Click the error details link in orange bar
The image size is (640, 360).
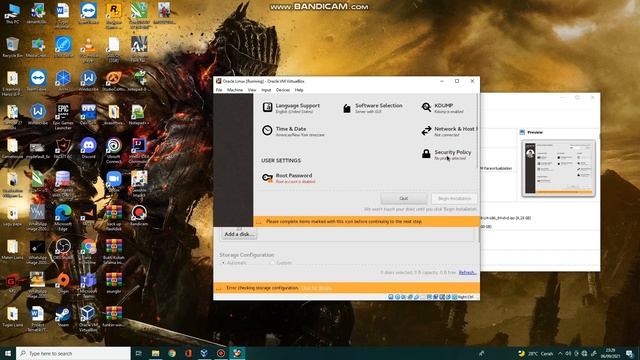pyautogui.click(x=316, y=288)
